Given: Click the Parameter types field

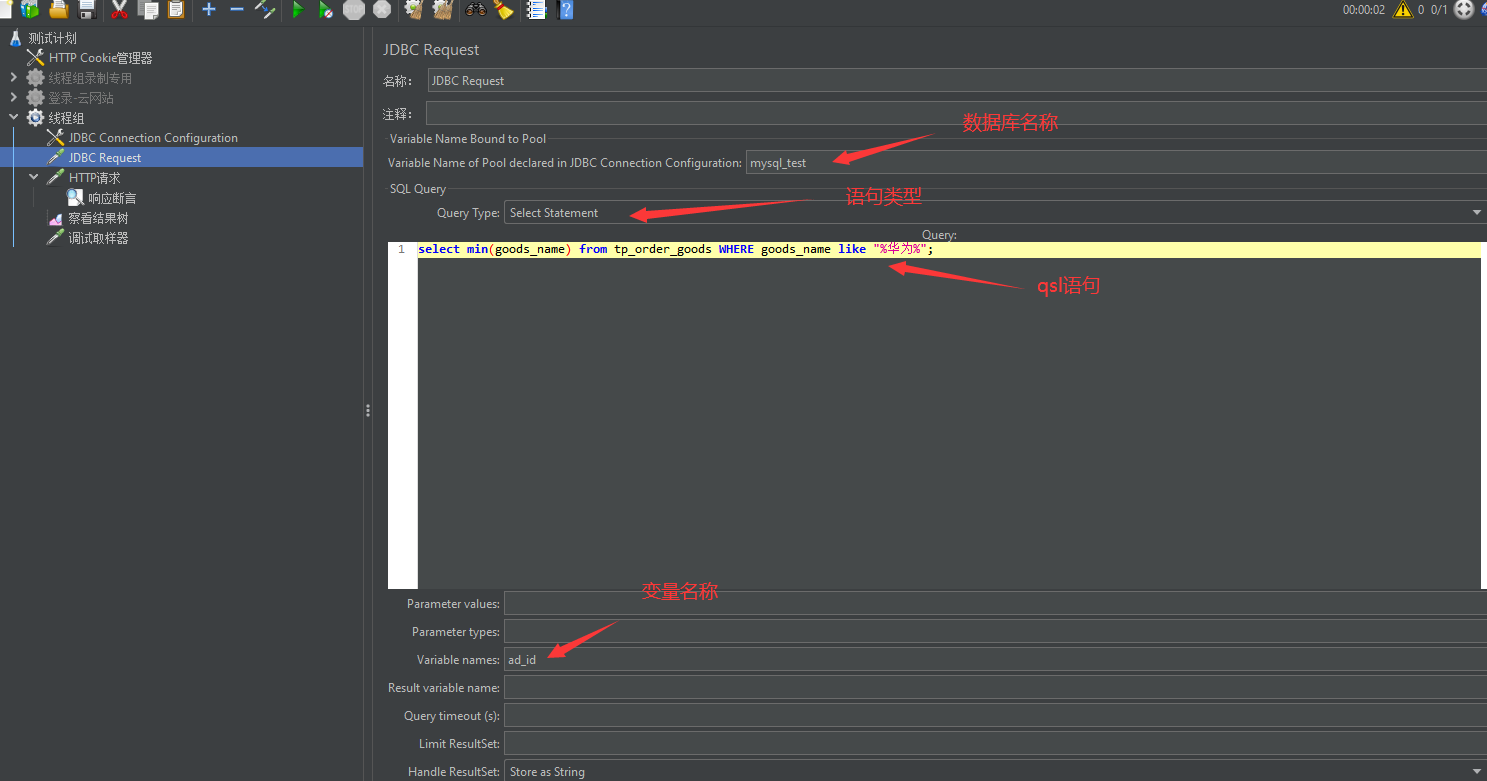Looking at the screenshot, I should (995, 631).
